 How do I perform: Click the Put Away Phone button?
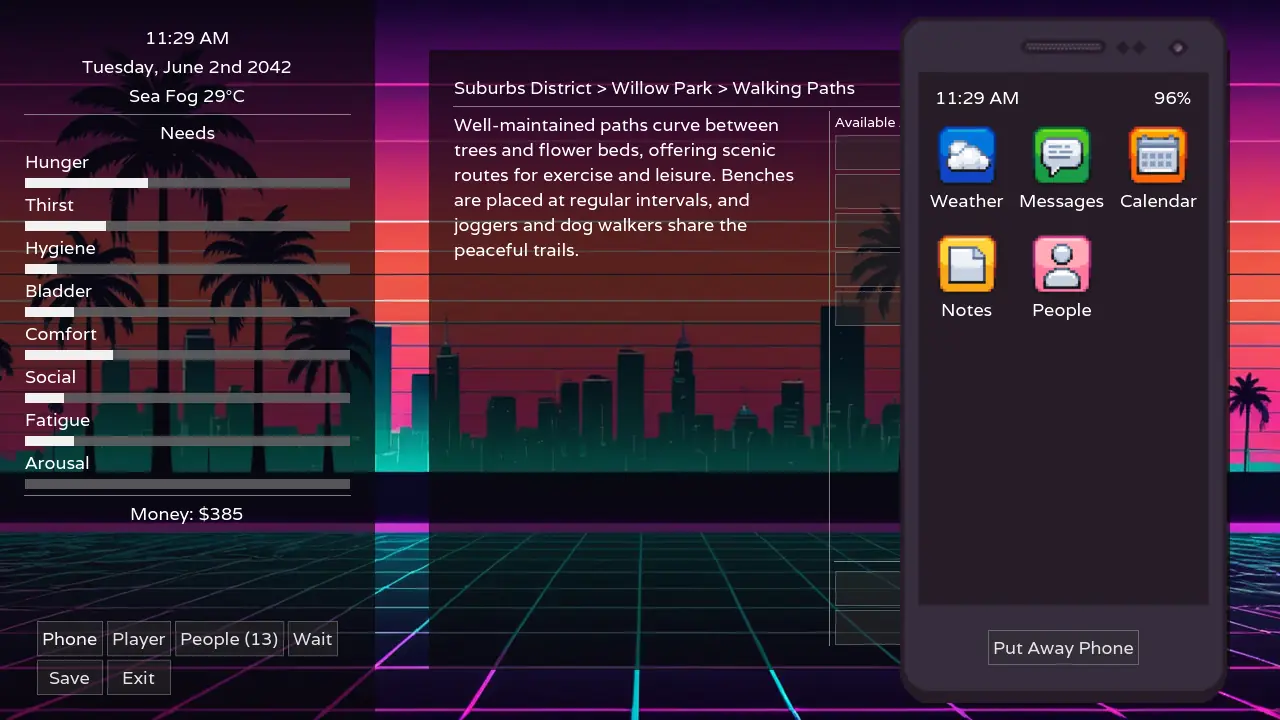[x=1063, y=648]
